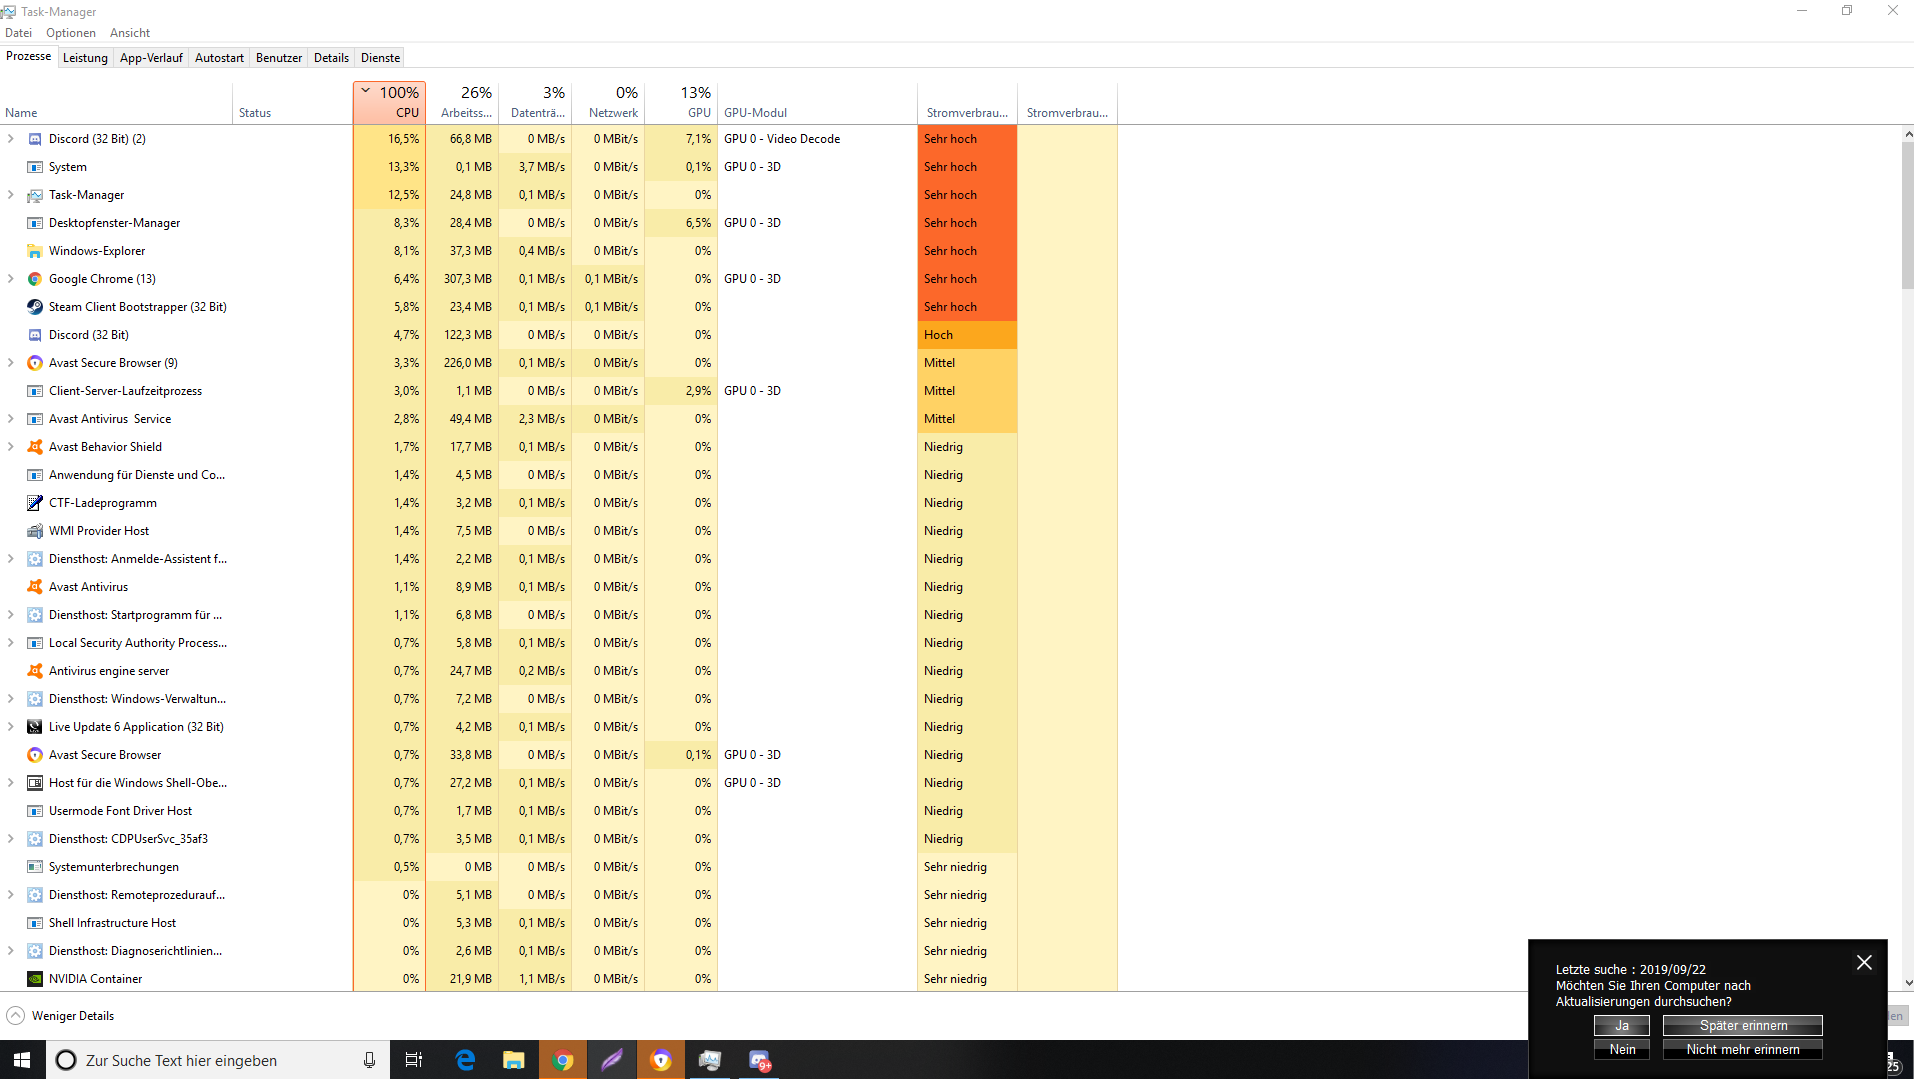
Task: Click the Avast Antivirus process icon
Action: (35, 587)
